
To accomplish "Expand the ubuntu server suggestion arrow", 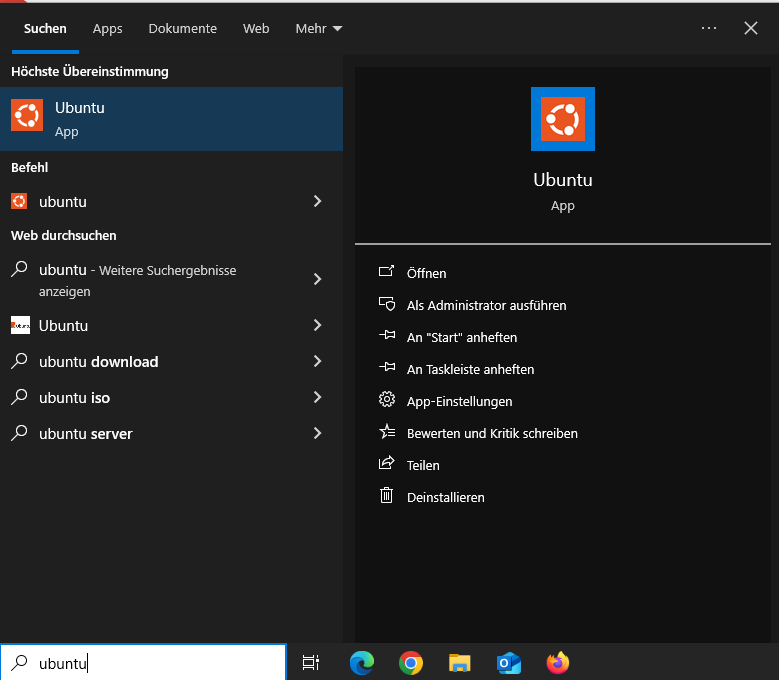I will [317, 433].
